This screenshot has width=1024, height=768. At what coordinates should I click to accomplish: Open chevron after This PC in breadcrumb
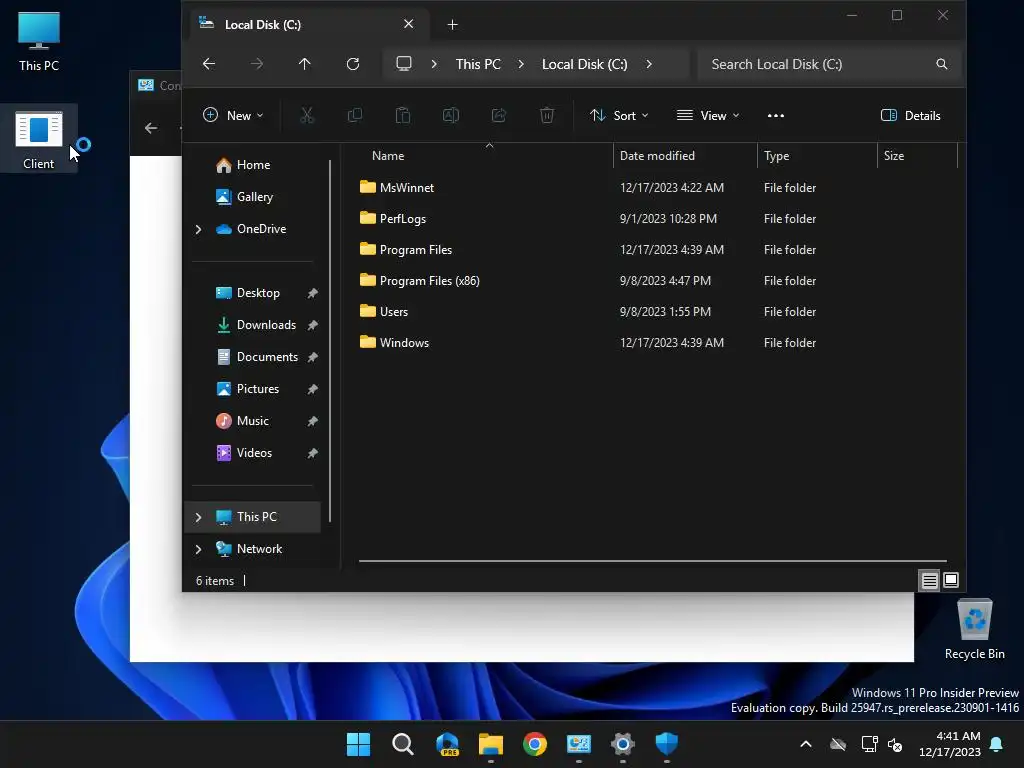[521, 64]
